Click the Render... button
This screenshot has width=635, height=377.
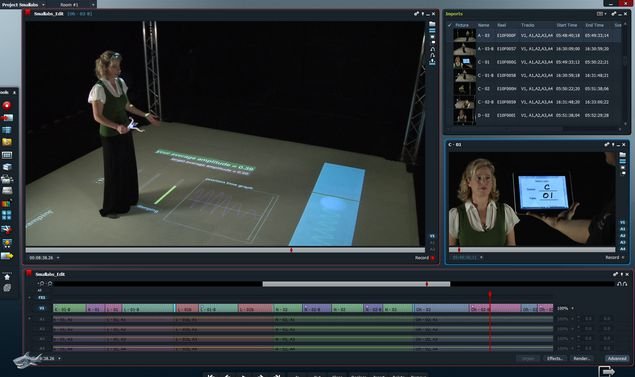click(x=582, y=358)
